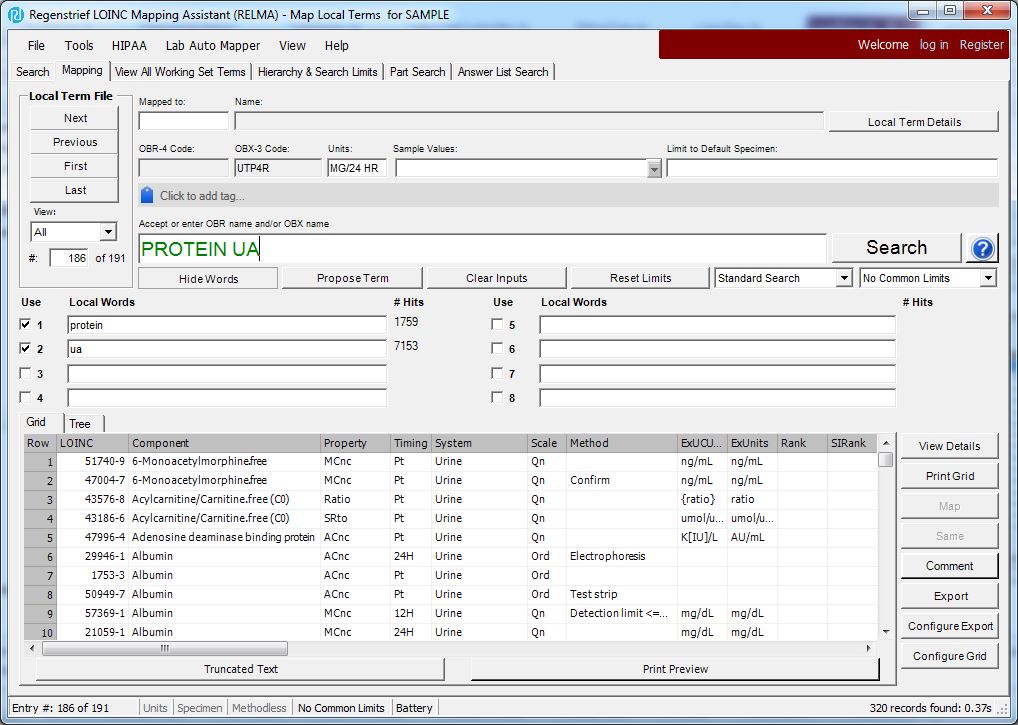Click the Register link
The image size is (1018, 725).
982,45
